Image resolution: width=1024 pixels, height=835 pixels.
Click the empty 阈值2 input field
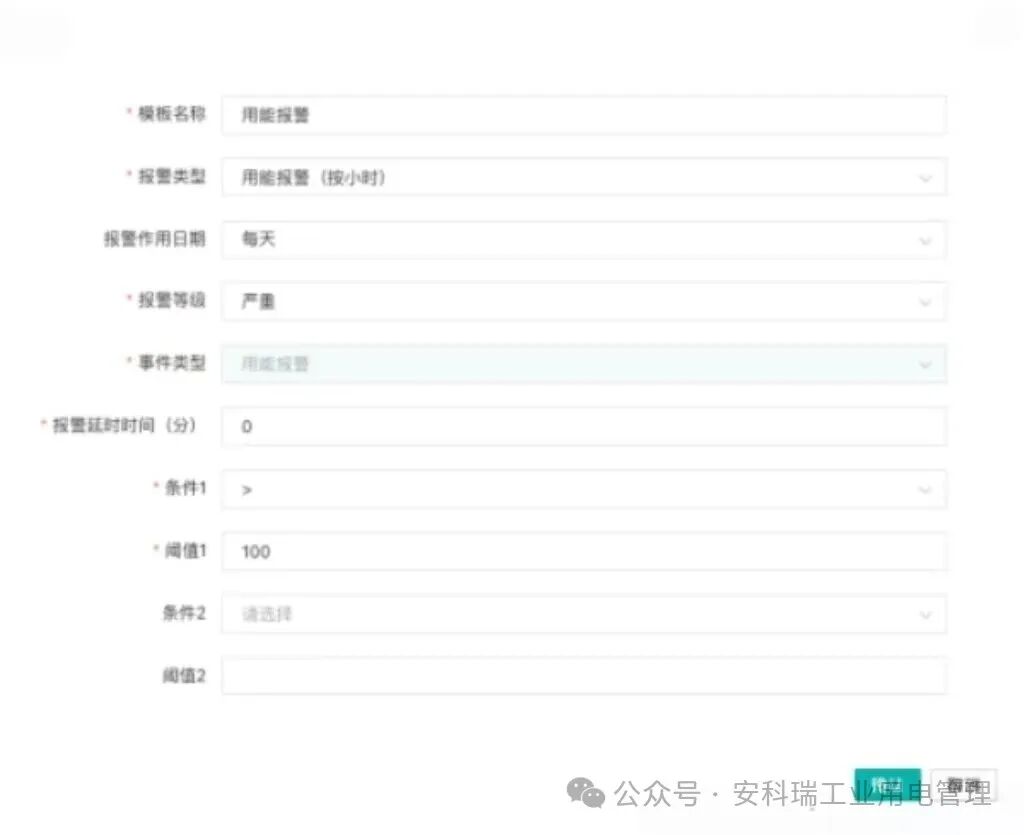point(584,676)
